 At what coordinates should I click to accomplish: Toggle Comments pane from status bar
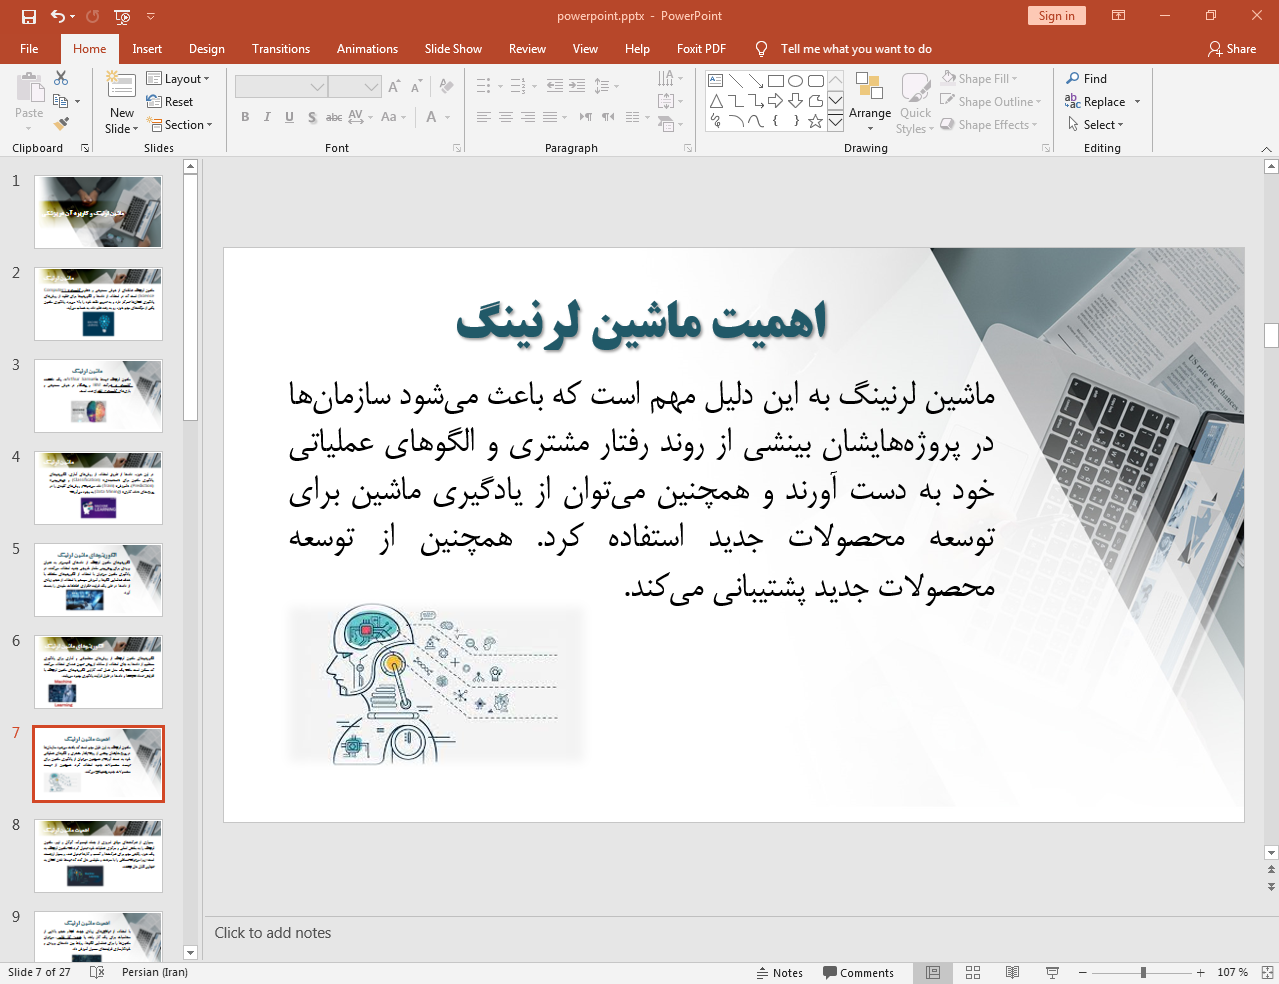(858, 972)
